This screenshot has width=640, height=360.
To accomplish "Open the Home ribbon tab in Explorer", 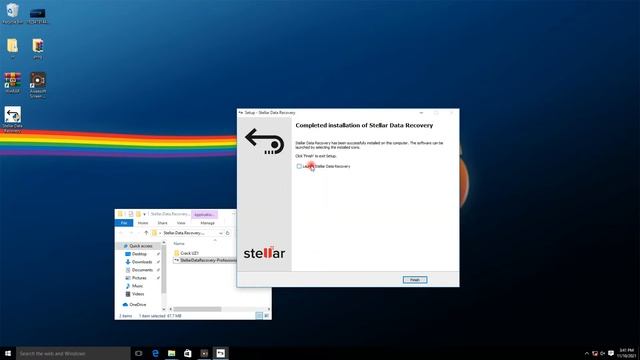I will click(x=143, y=223).
